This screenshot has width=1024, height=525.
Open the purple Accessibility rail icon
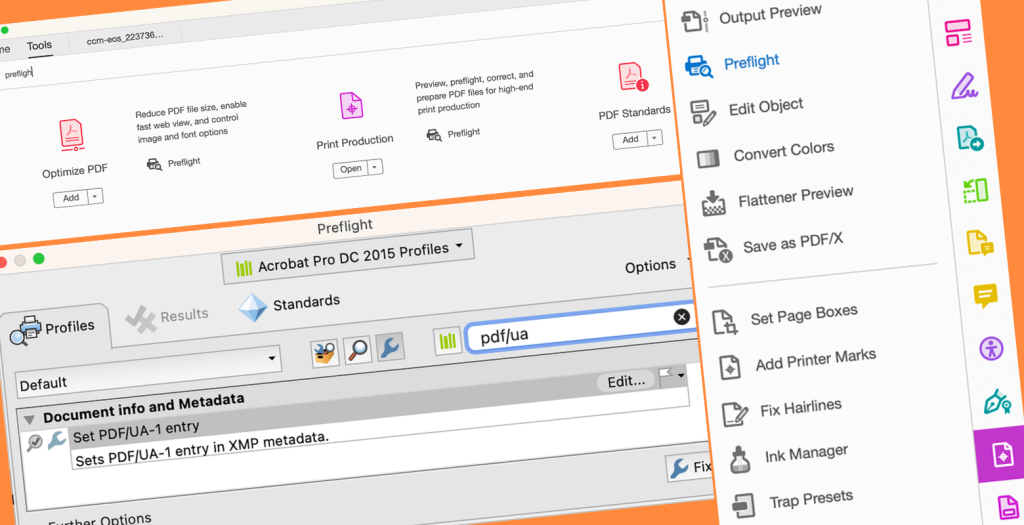click(x=991, y=348)
